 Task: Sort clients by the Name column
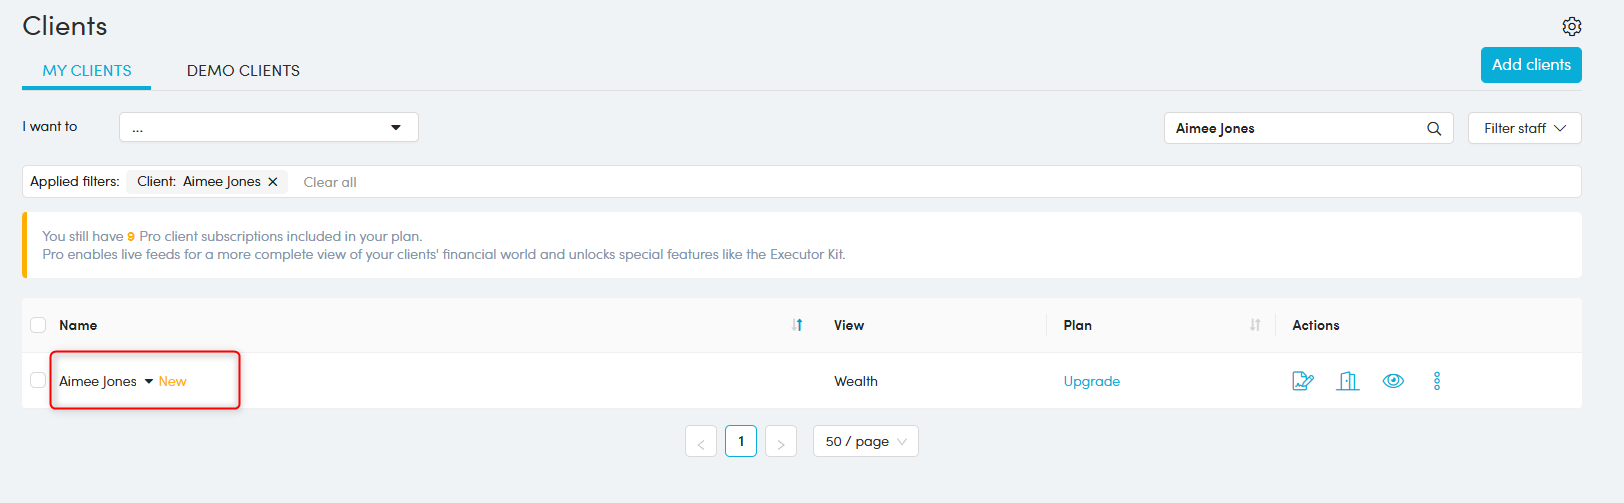797,325
